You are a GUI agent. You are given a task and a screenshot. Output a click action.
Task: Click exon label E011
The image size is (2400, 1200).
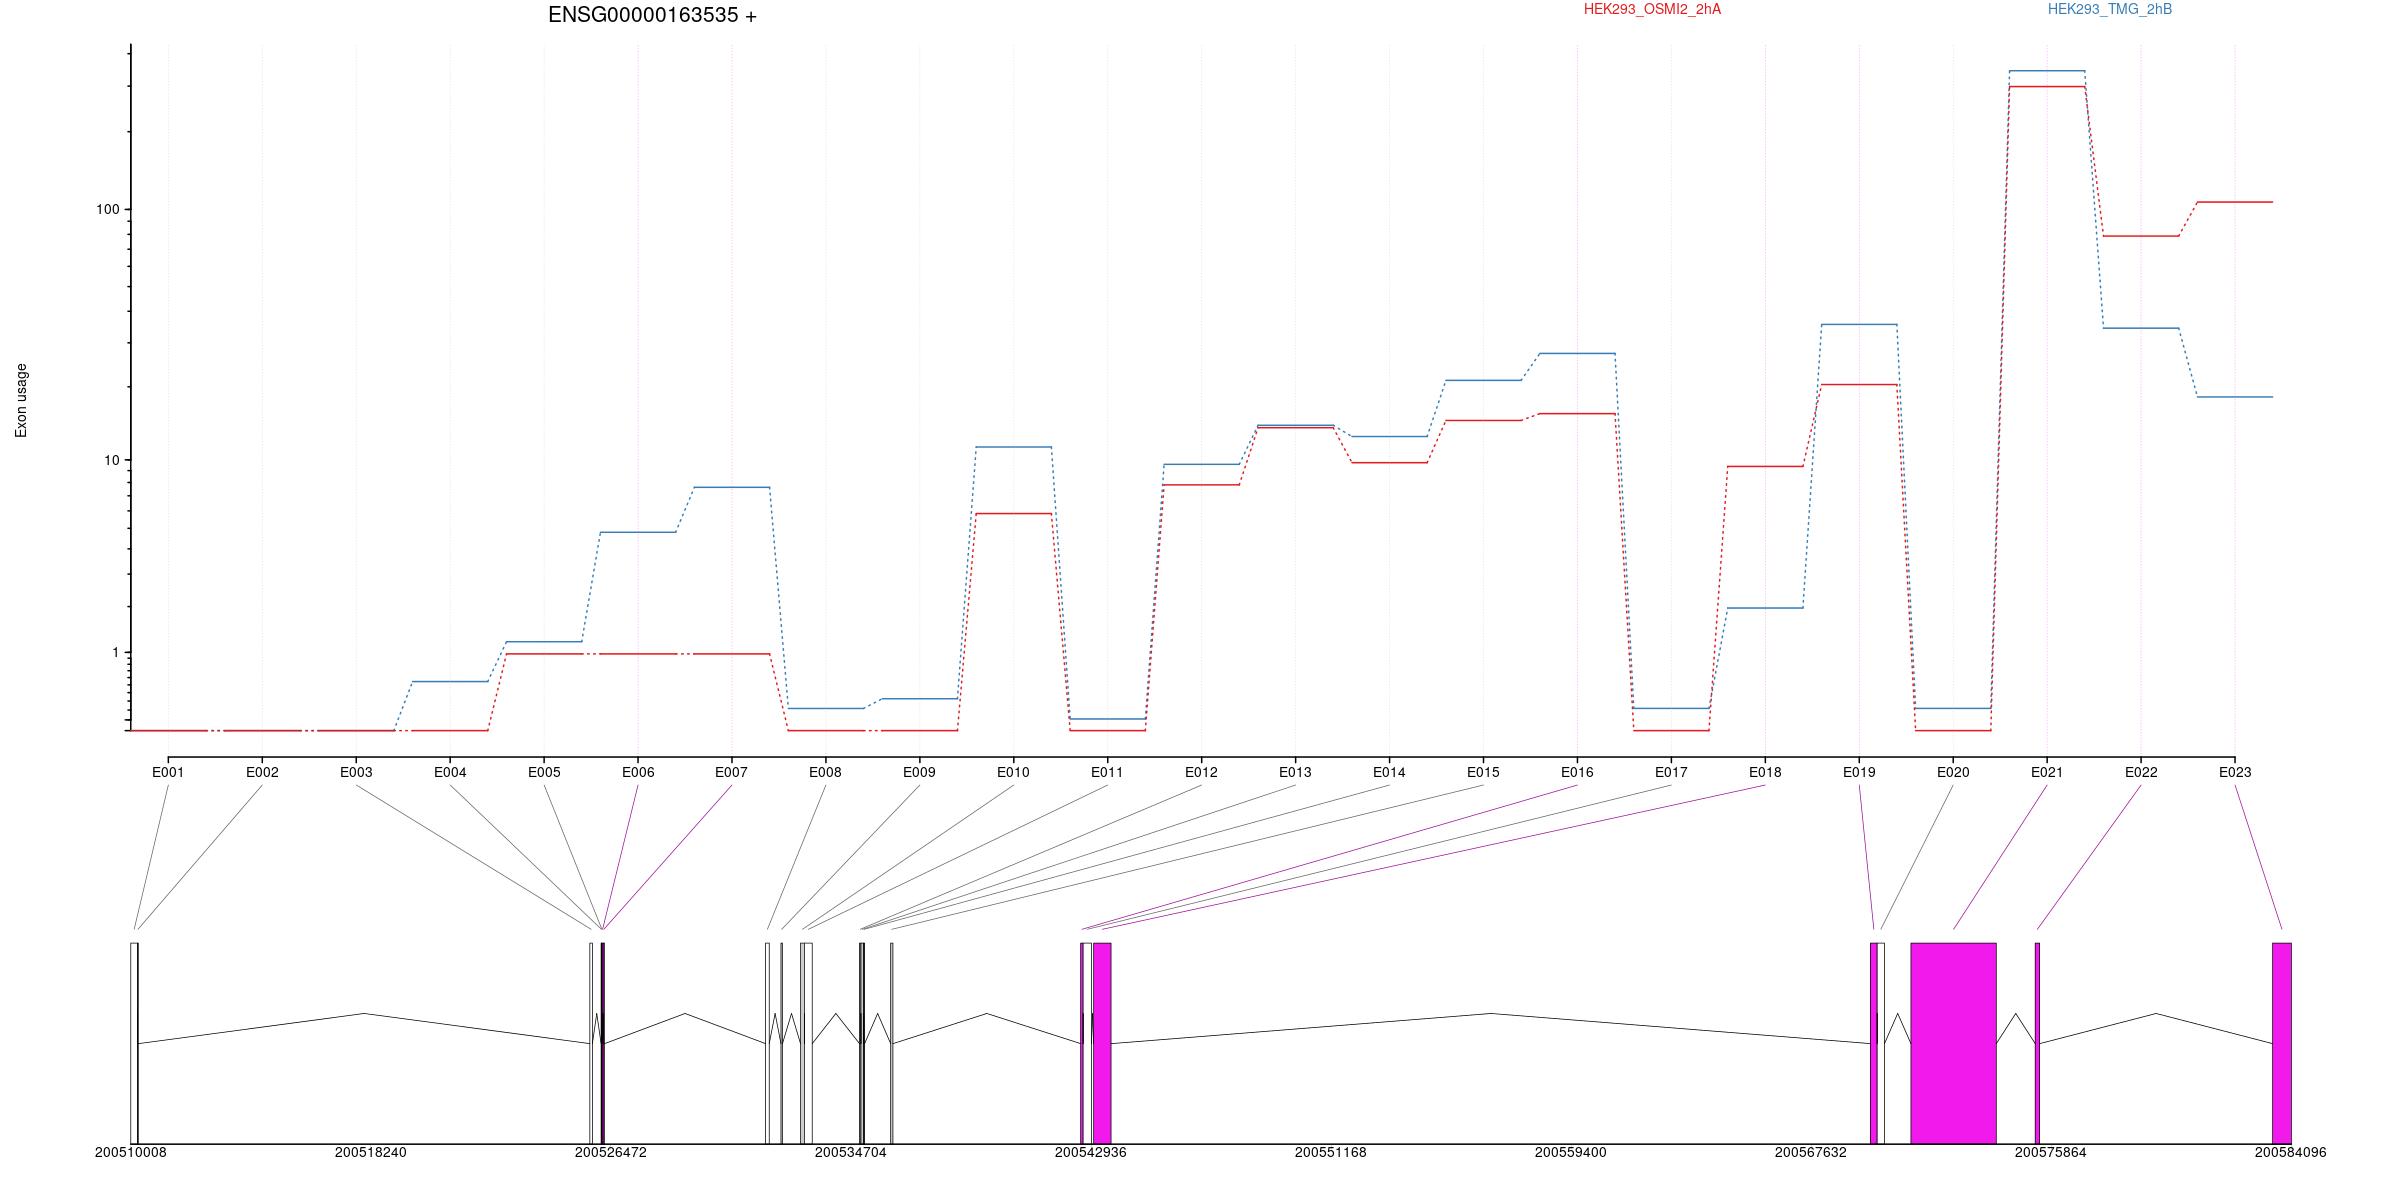click(x=1107, y=772)
